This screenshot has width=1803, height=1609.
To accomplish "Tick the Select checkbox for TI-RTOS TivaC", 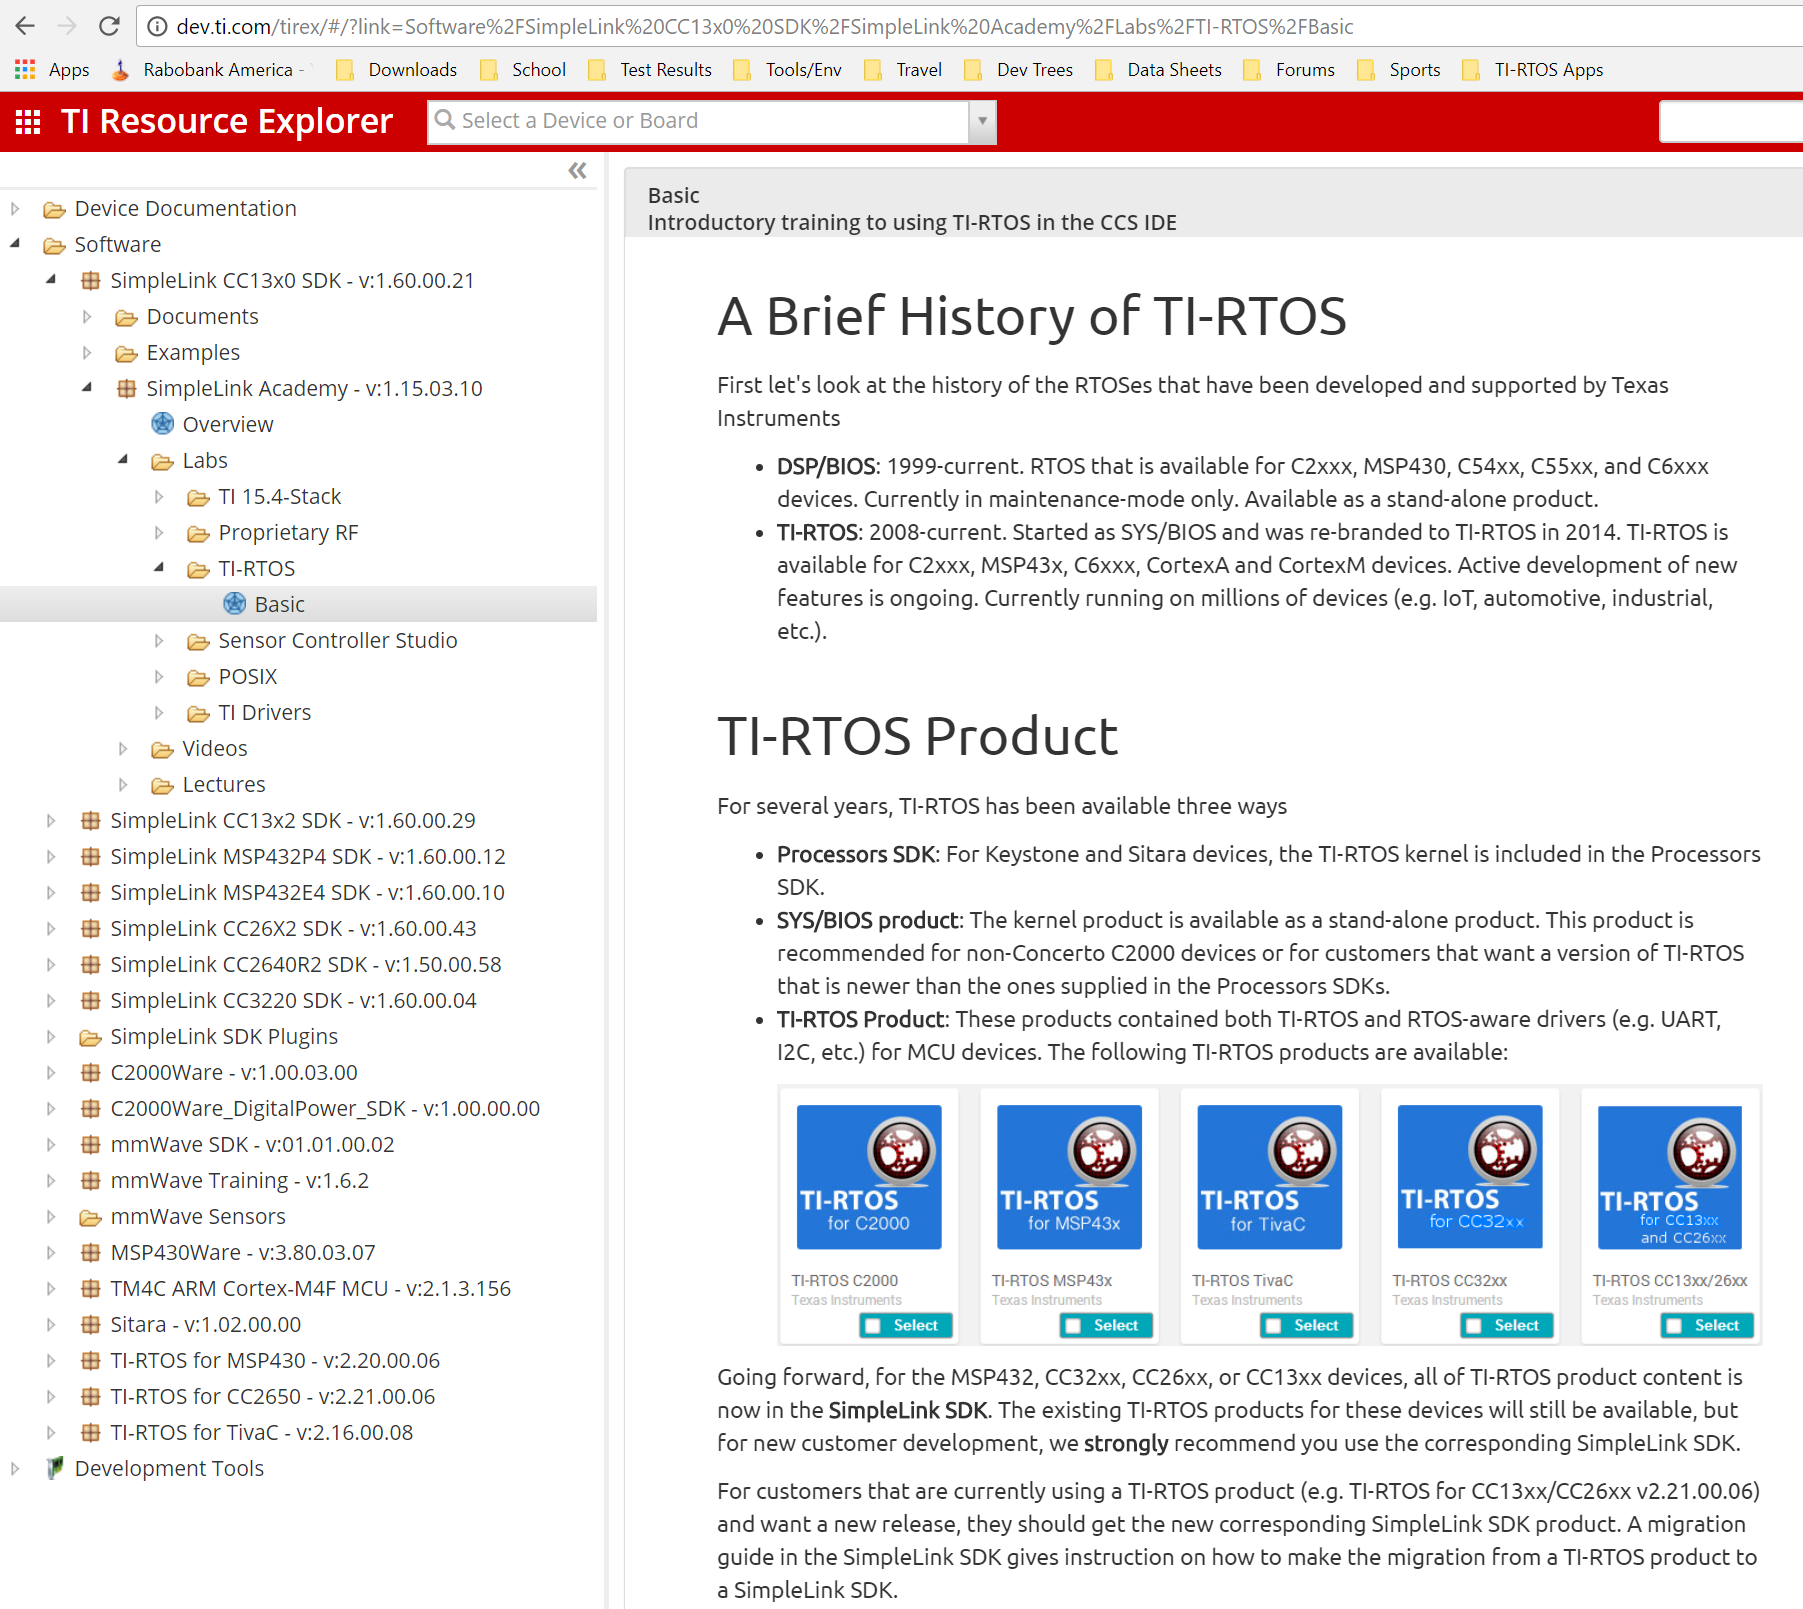I will (1273, 1326).
